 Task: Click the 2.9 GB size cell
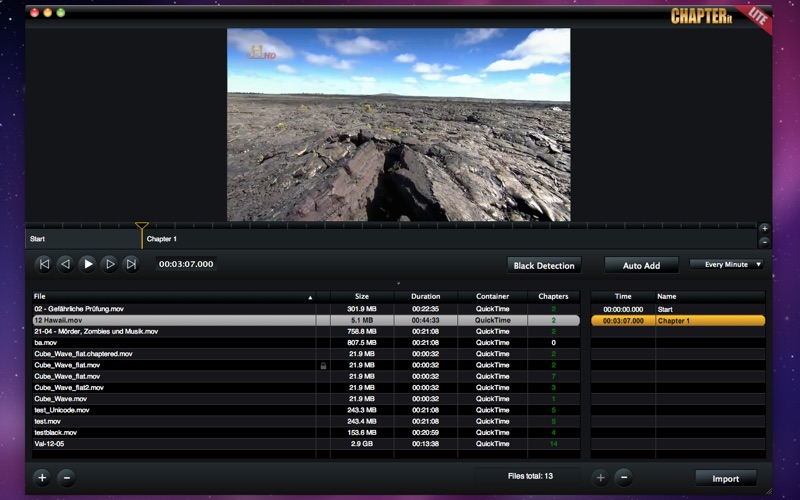coord(362,444)
